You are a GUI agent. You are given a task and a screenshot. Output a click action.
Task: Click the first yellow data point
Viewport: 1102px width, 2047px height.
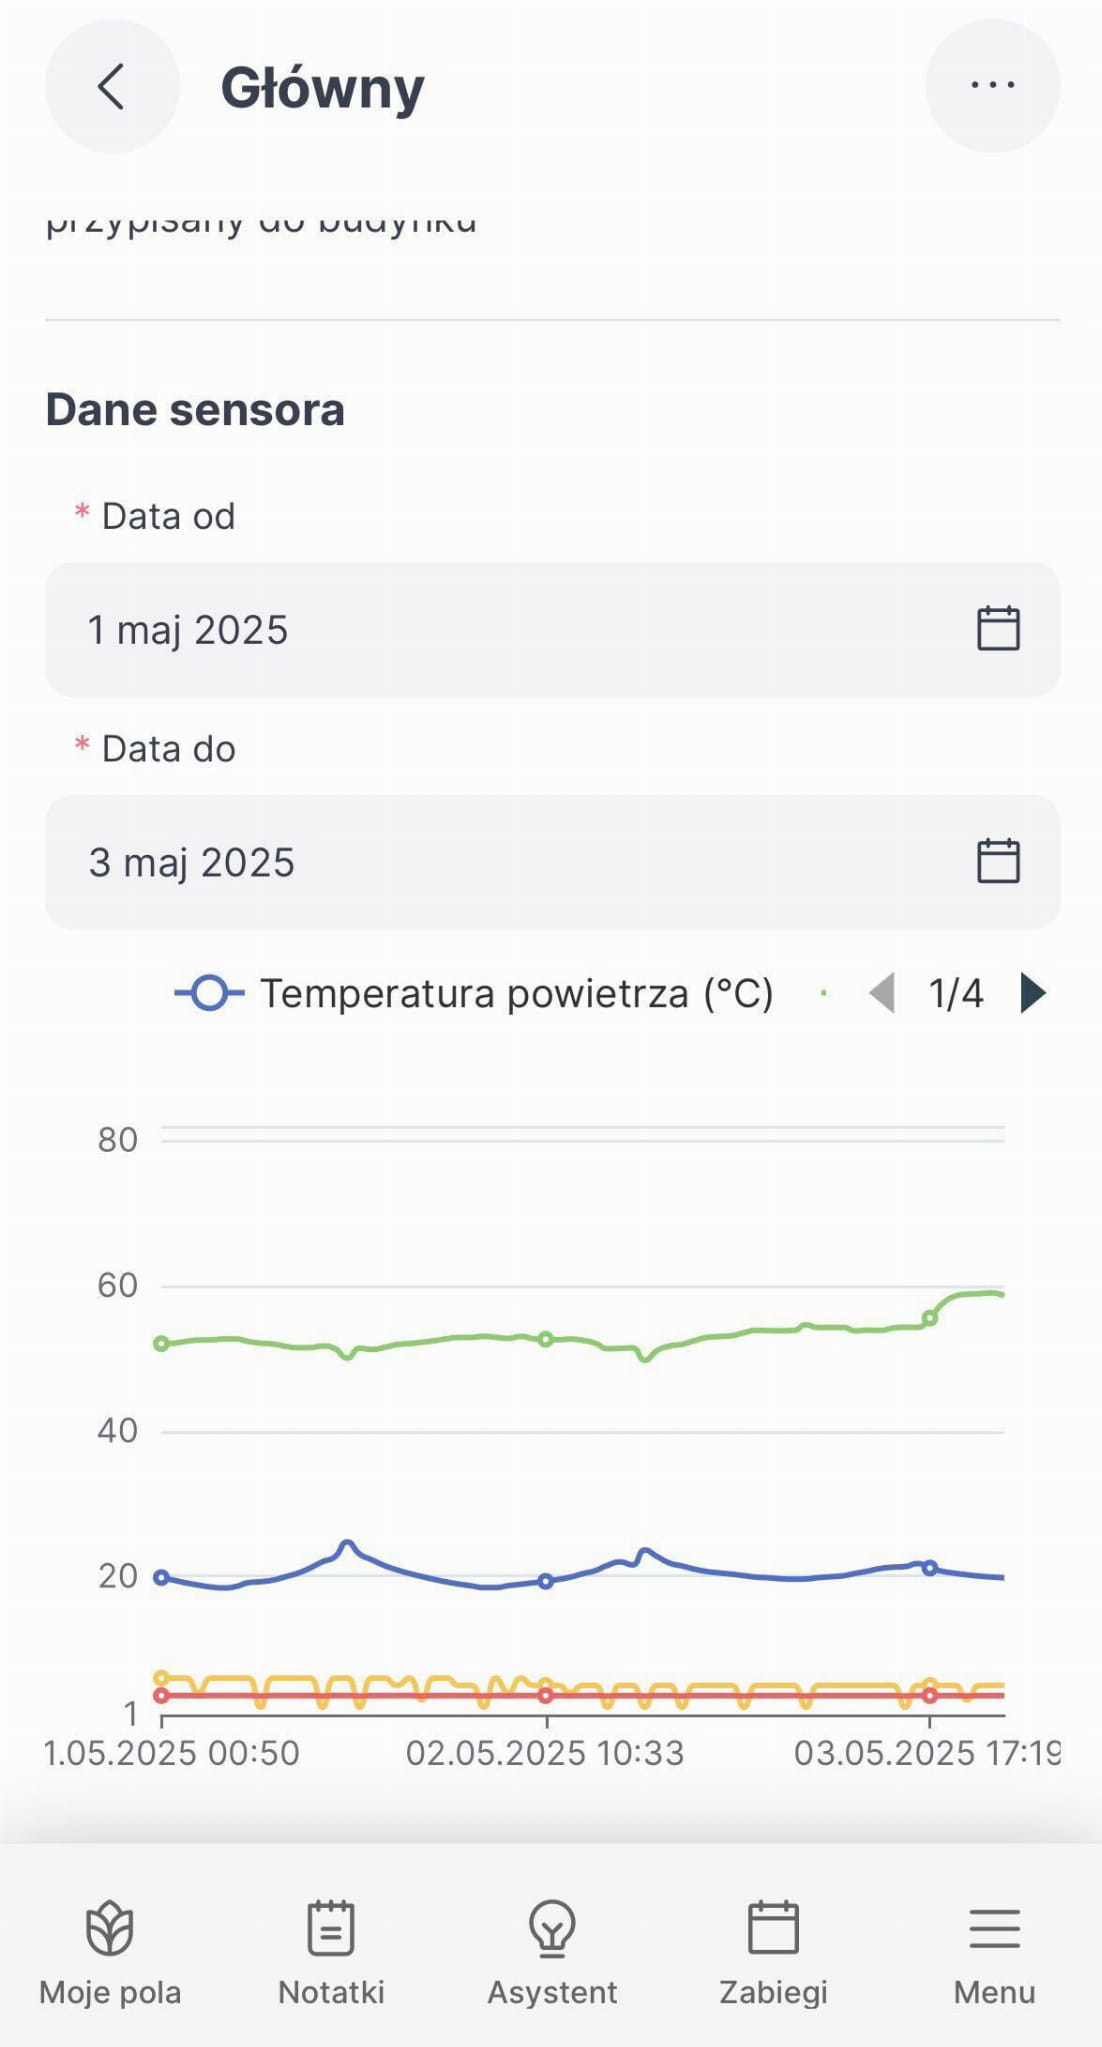click(161, 1678)
